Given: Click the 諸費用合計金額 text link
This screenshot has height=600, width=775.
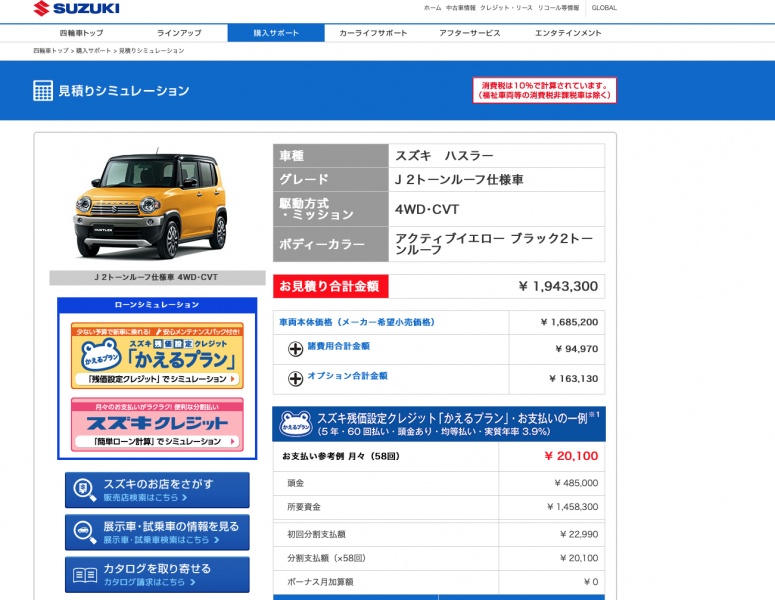Looking at the screenshot, I should point(339,346).
